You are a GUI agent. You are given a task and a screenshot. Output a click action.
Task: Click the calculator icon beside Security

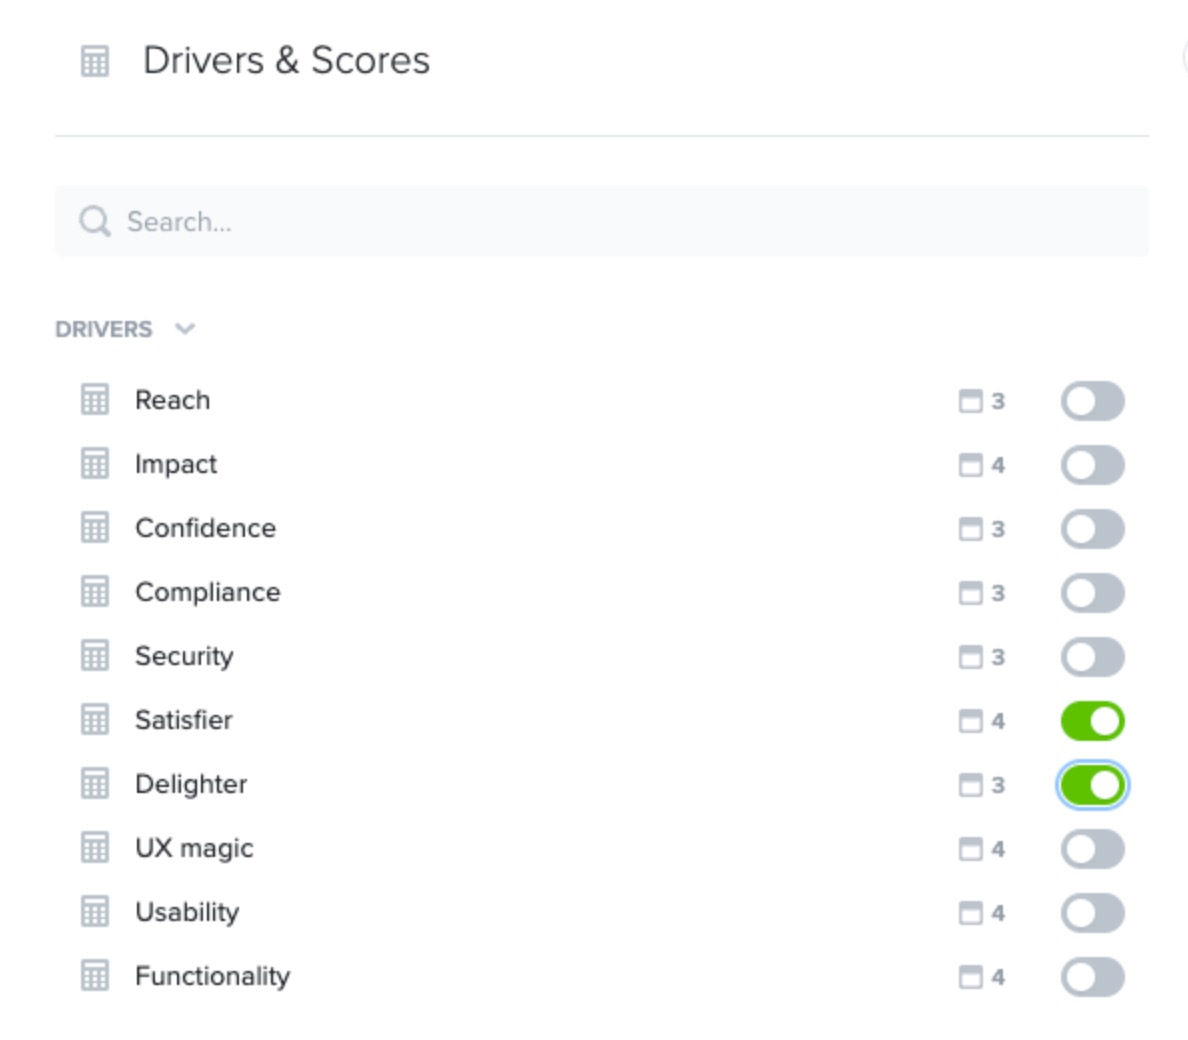[95, 656]
